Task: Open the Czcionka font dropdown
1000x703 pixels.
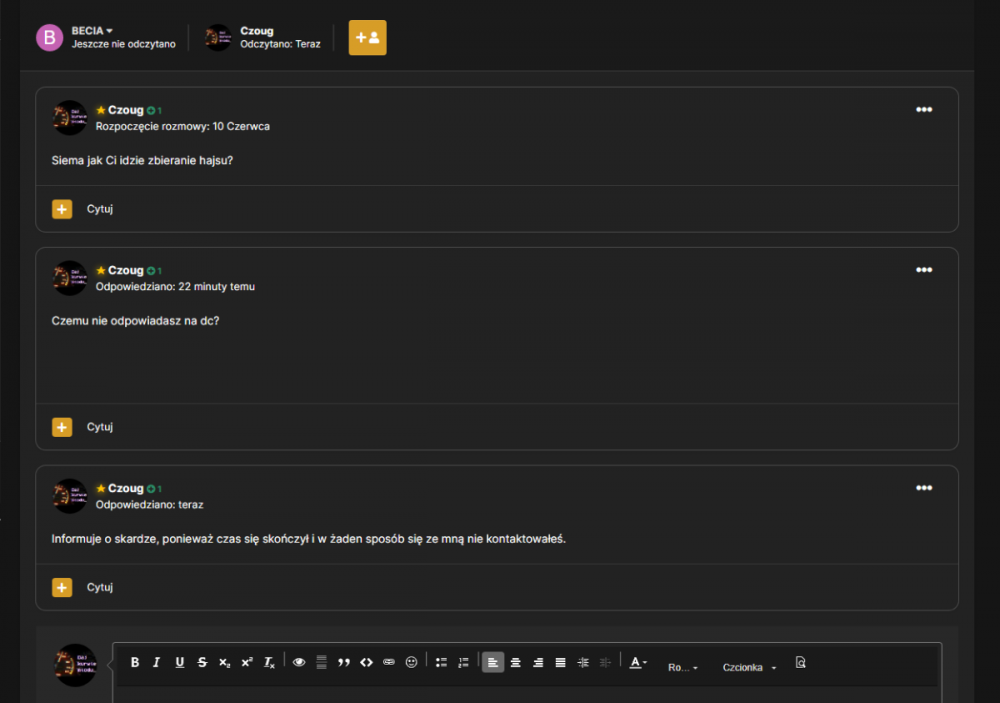Action: [749, 667]
